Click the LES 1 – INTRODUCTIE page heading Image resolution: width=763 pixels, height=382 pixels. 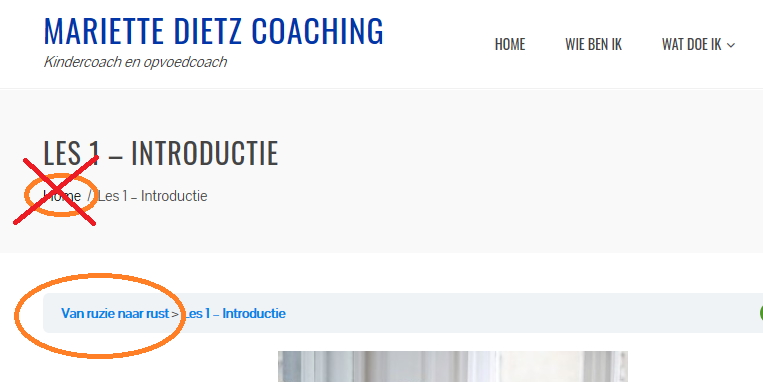(x=161, y=153)
